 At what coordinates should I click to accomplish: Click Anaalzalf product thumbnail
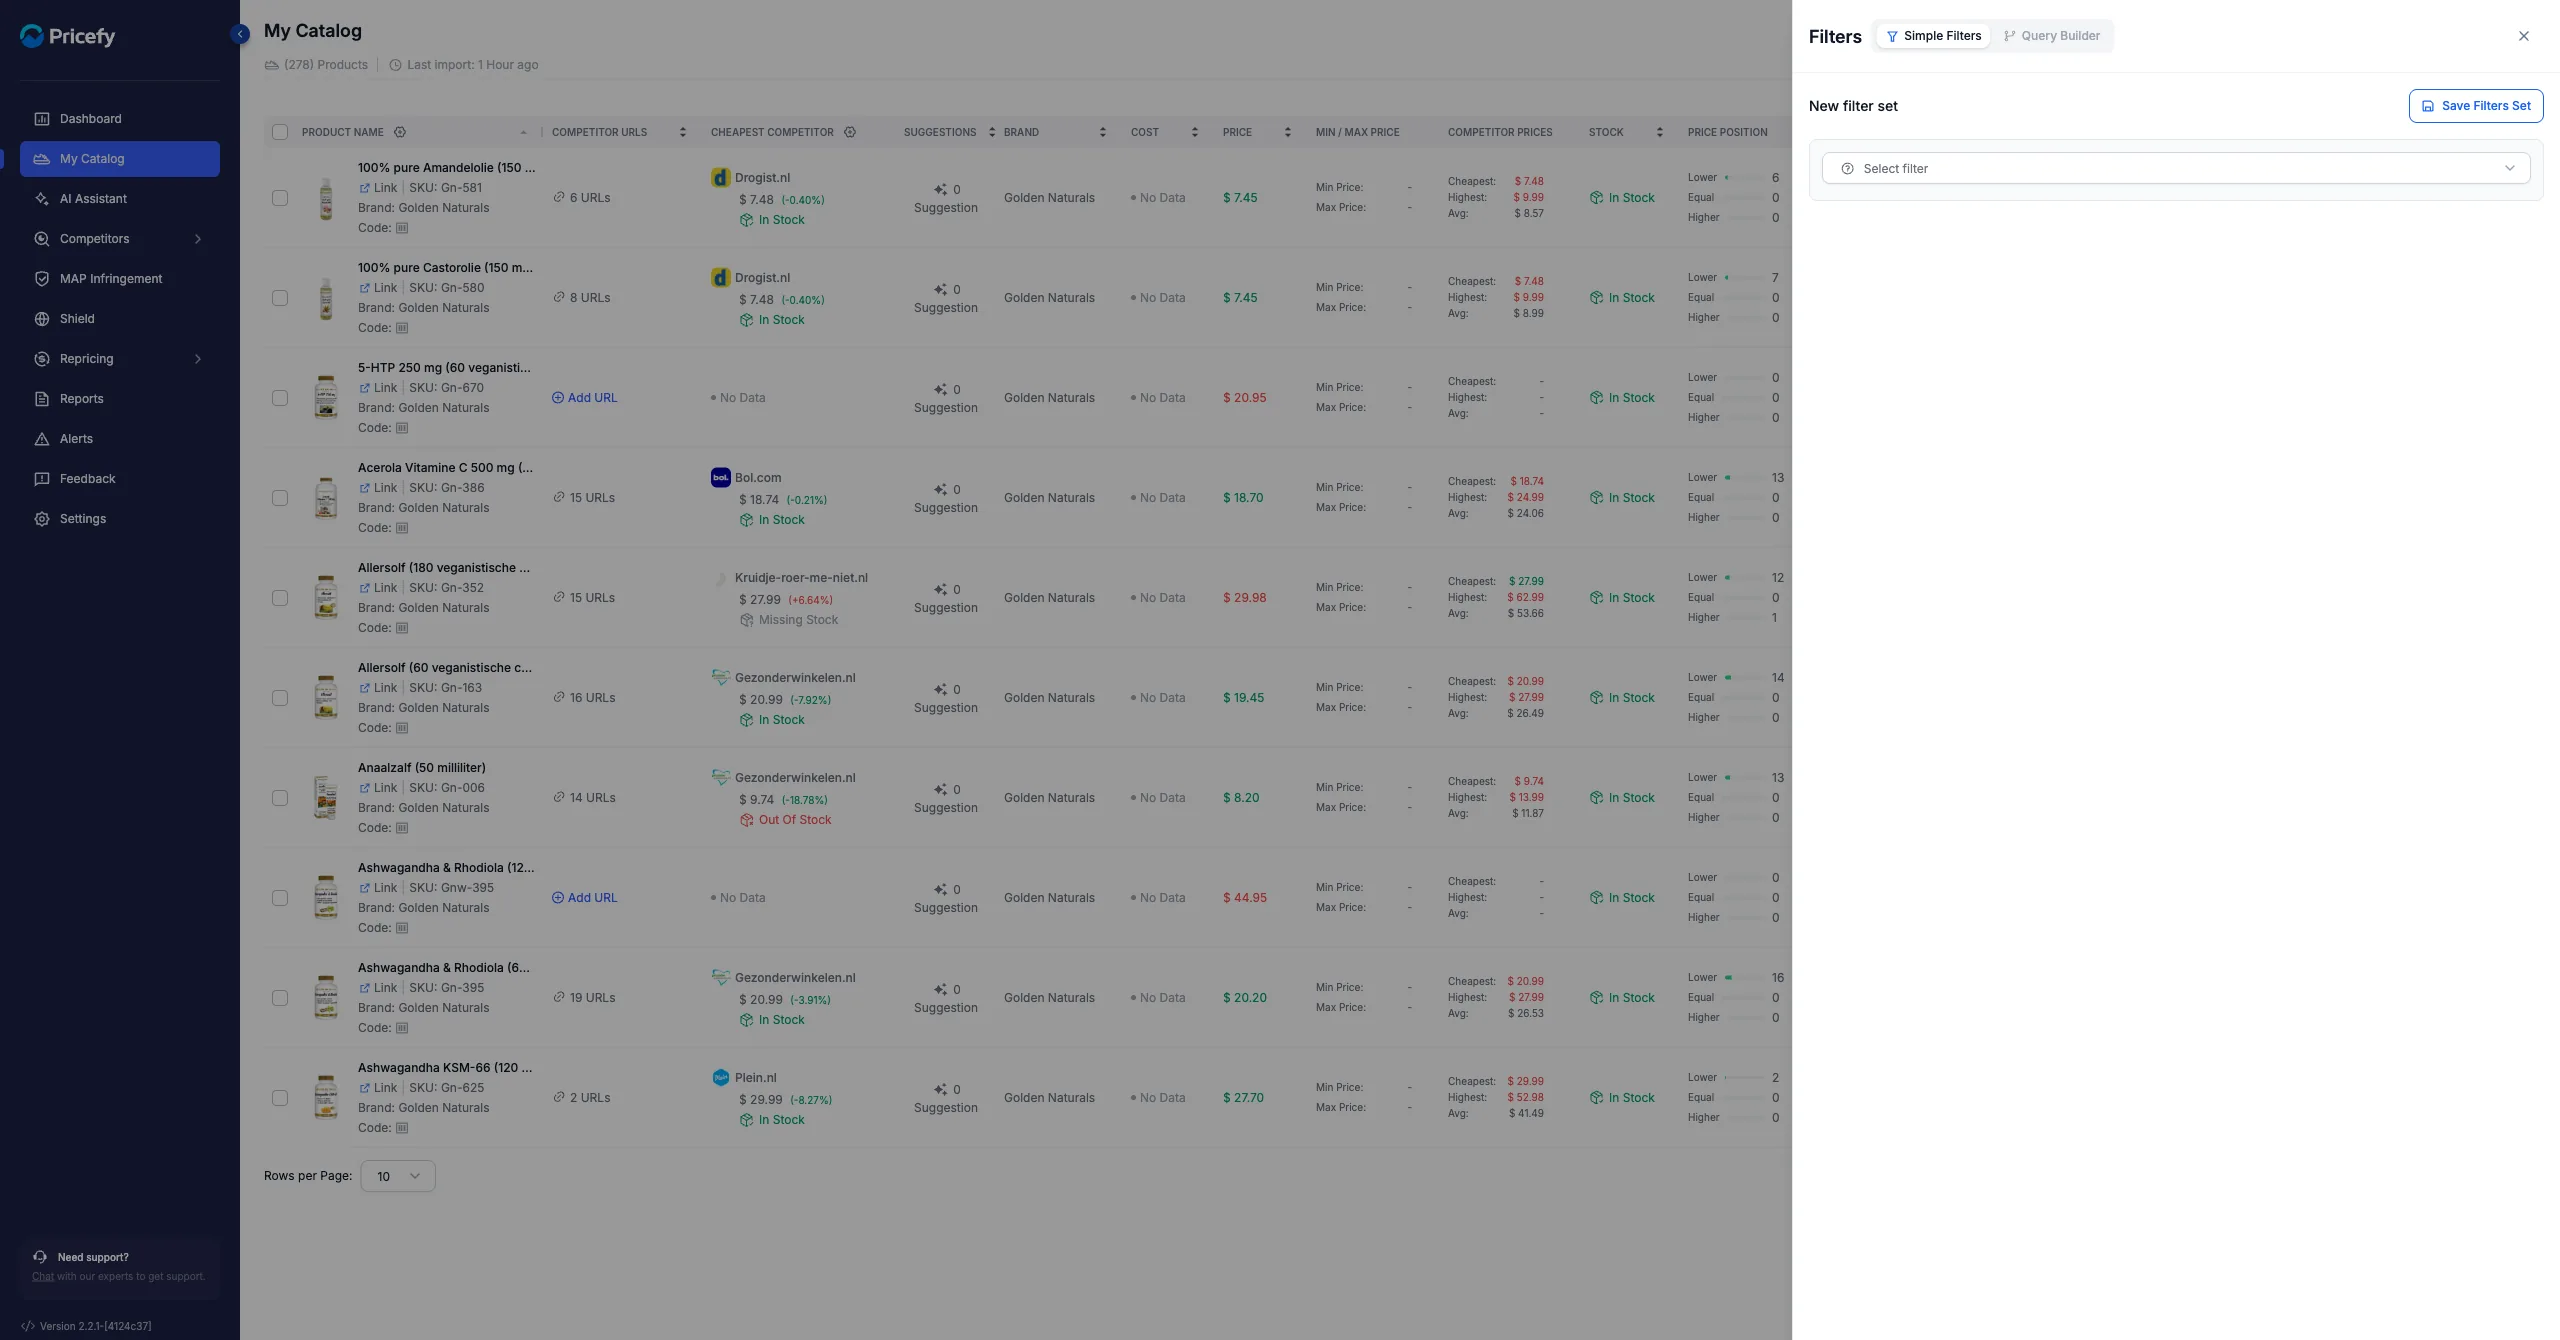pos(326,798)
